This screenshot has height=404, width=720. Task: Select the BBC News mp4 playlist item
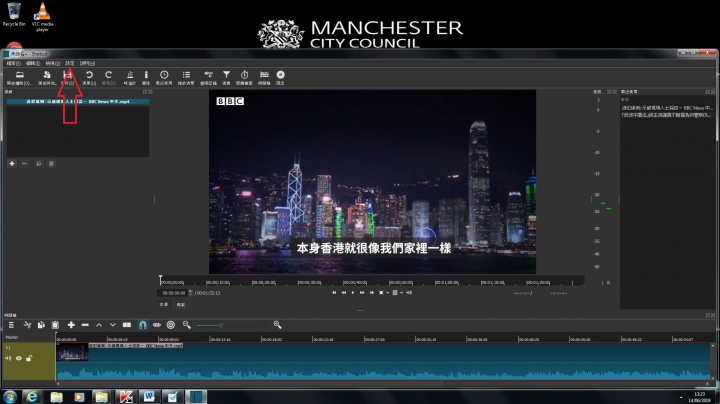(x=78, y=101)
